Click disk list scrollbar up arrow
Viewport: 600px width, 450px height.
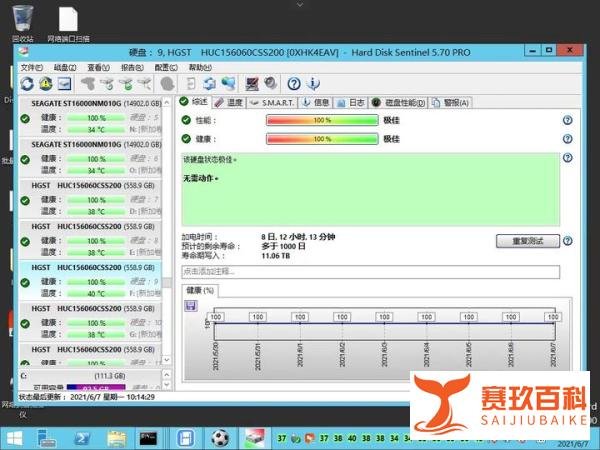[167, 103]
